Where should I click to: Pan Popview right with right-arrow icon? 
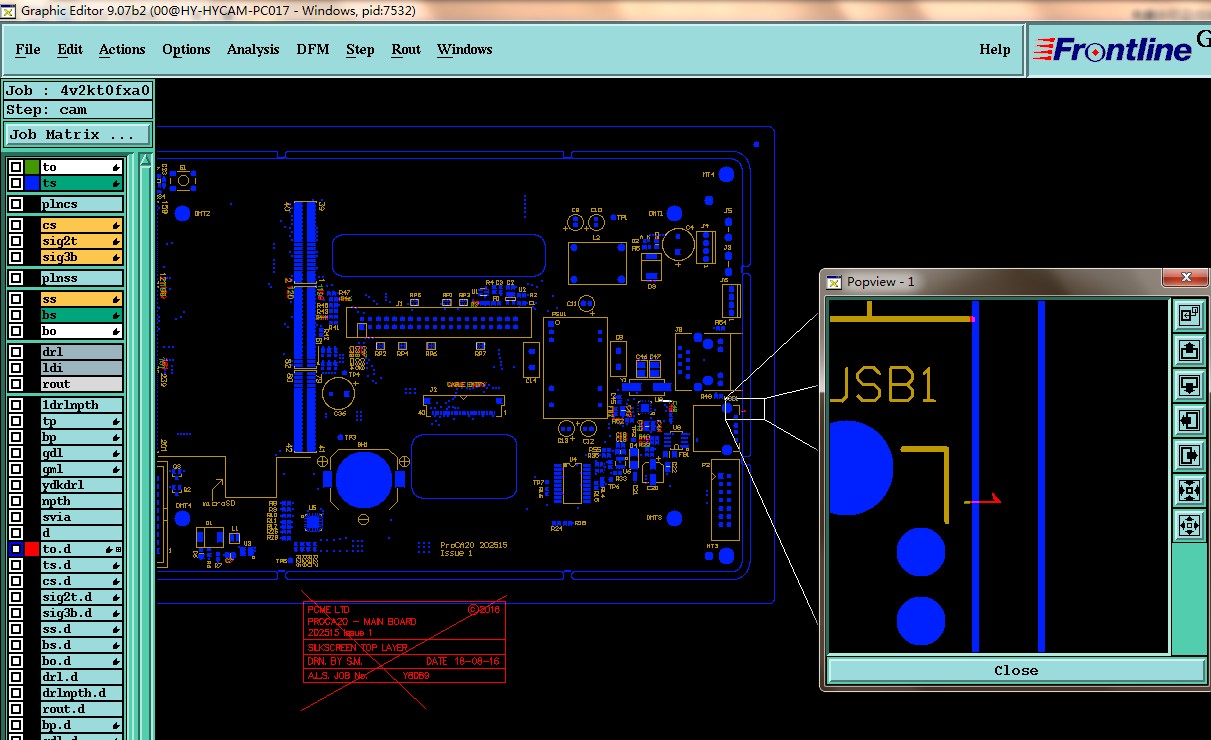click(x=1189, y=455)
